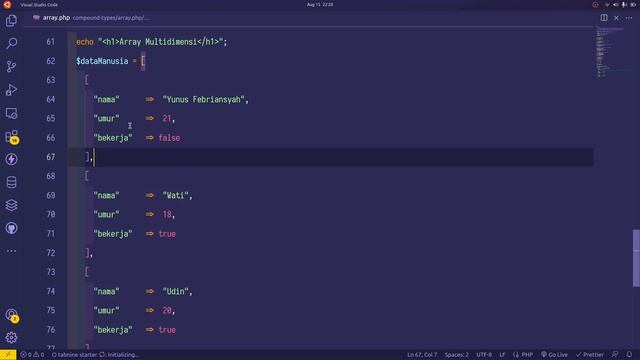Open the Search view in activity bar
This screenshot has width=640, height=360.
click(11, 43)
